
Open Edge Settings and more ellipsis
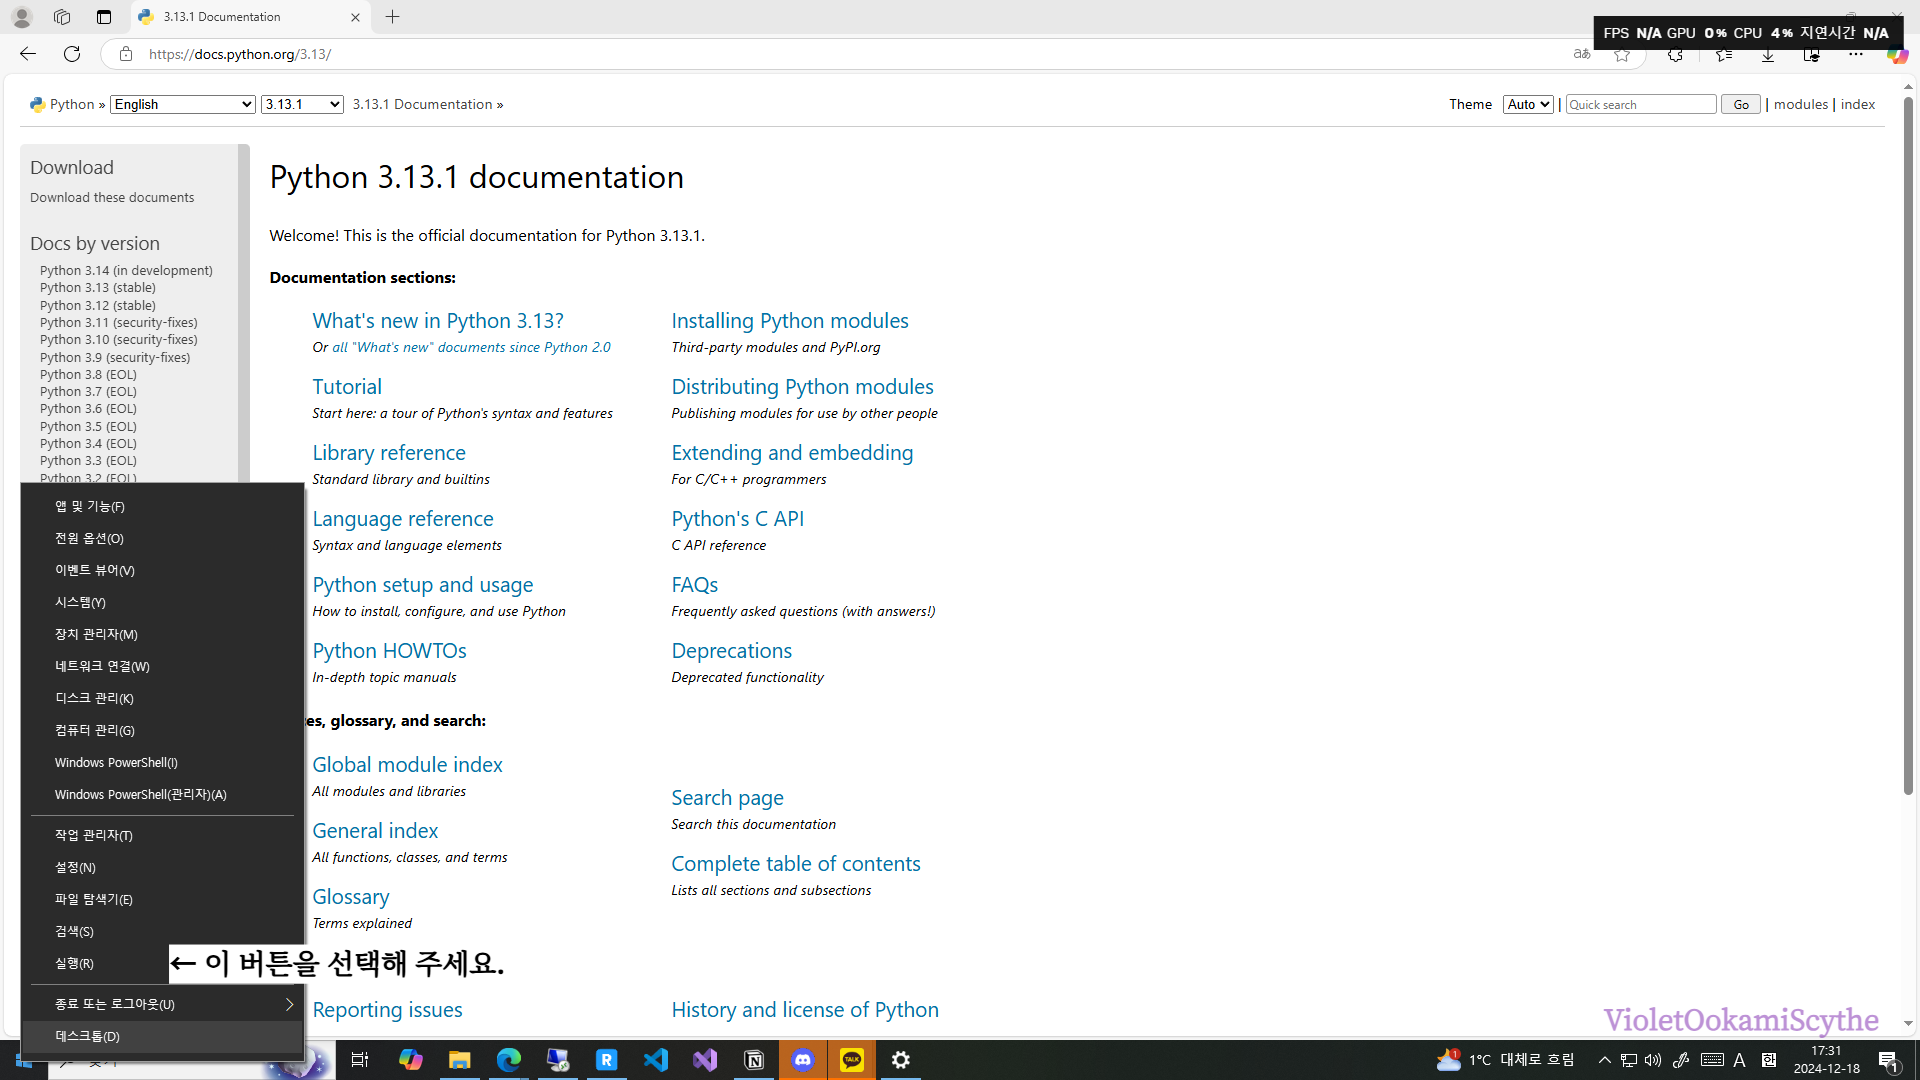(1856, 54)
